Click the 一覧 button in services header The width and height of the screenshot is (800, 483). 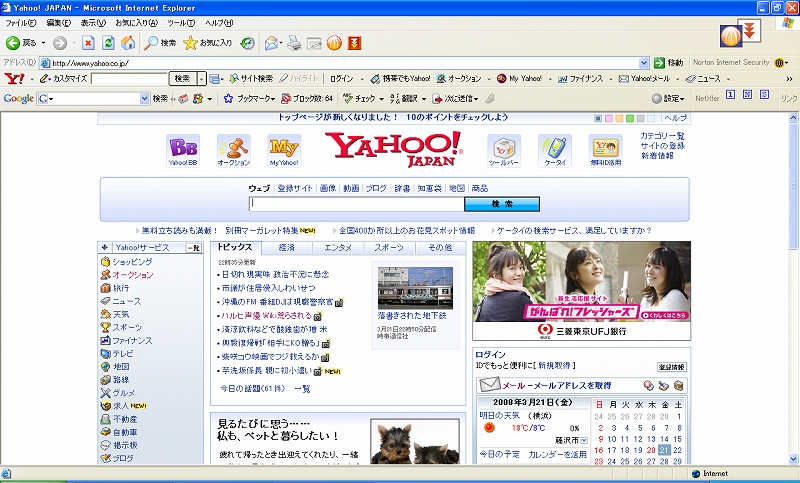(x=193, y=248)
